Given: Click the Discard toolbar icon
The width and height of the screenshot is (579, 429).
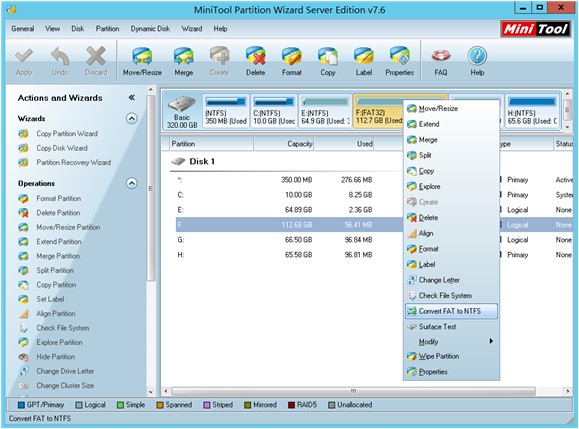Looking at the screenshot, I should coord(96,62).
